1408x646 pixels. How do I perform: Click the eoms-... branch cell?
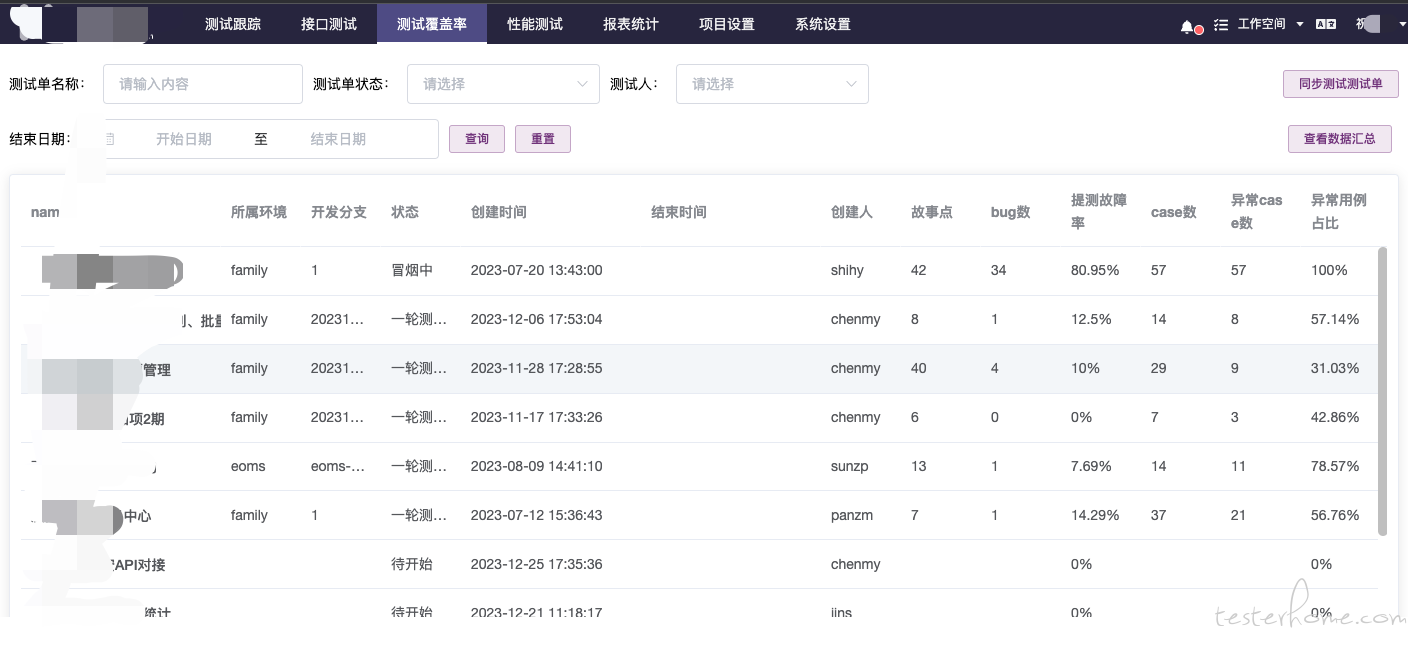(338, 466)
